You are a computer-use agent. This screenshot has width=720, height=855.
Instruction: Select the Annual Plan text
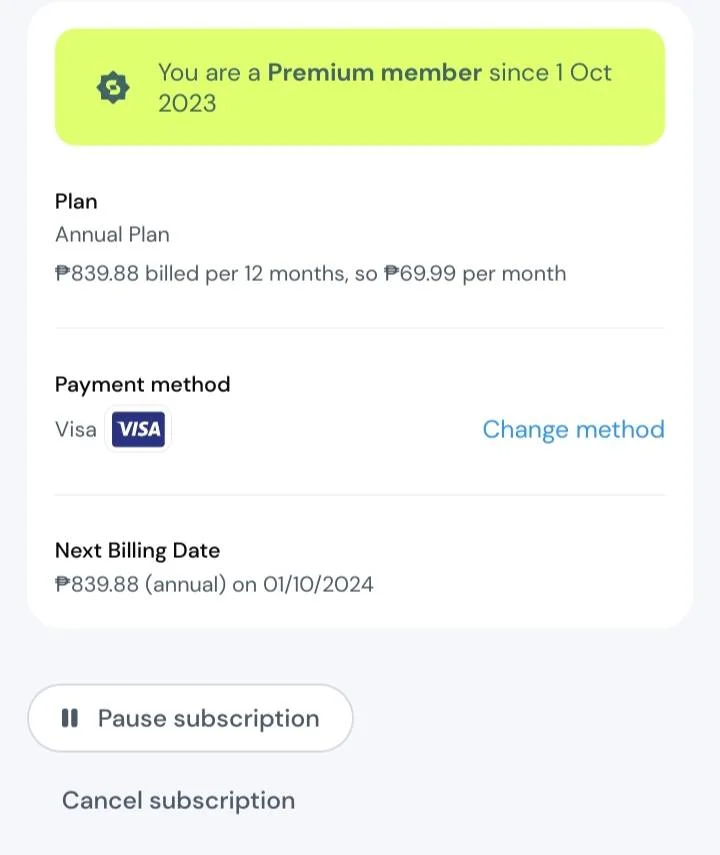112,235
